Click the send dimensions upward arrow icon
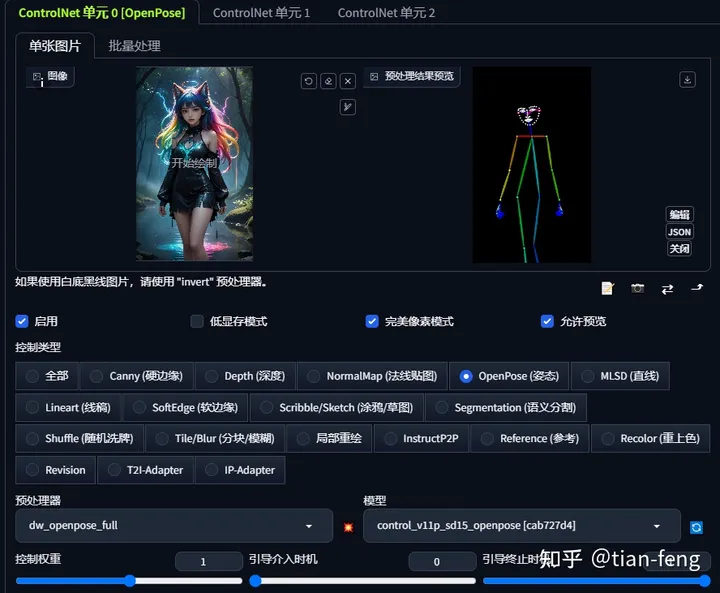 697,288
